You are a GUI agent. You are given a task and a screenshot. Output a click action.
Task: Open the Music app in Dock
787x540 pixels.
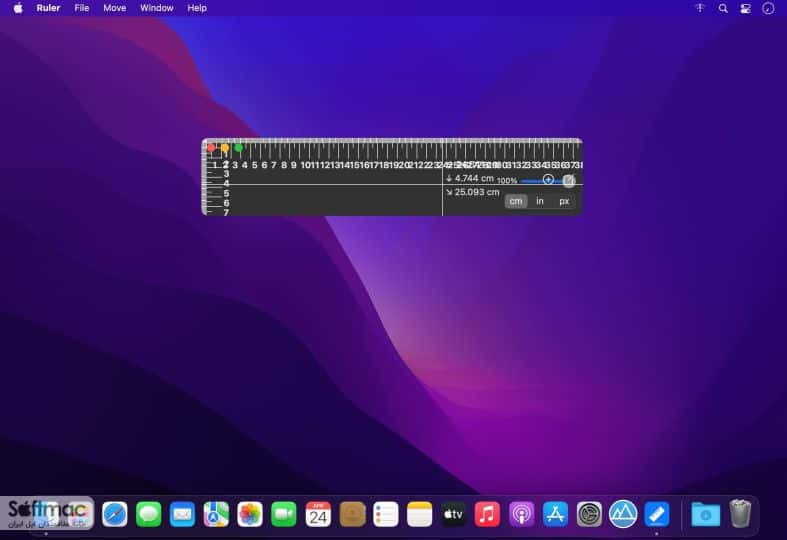(487, 514)
